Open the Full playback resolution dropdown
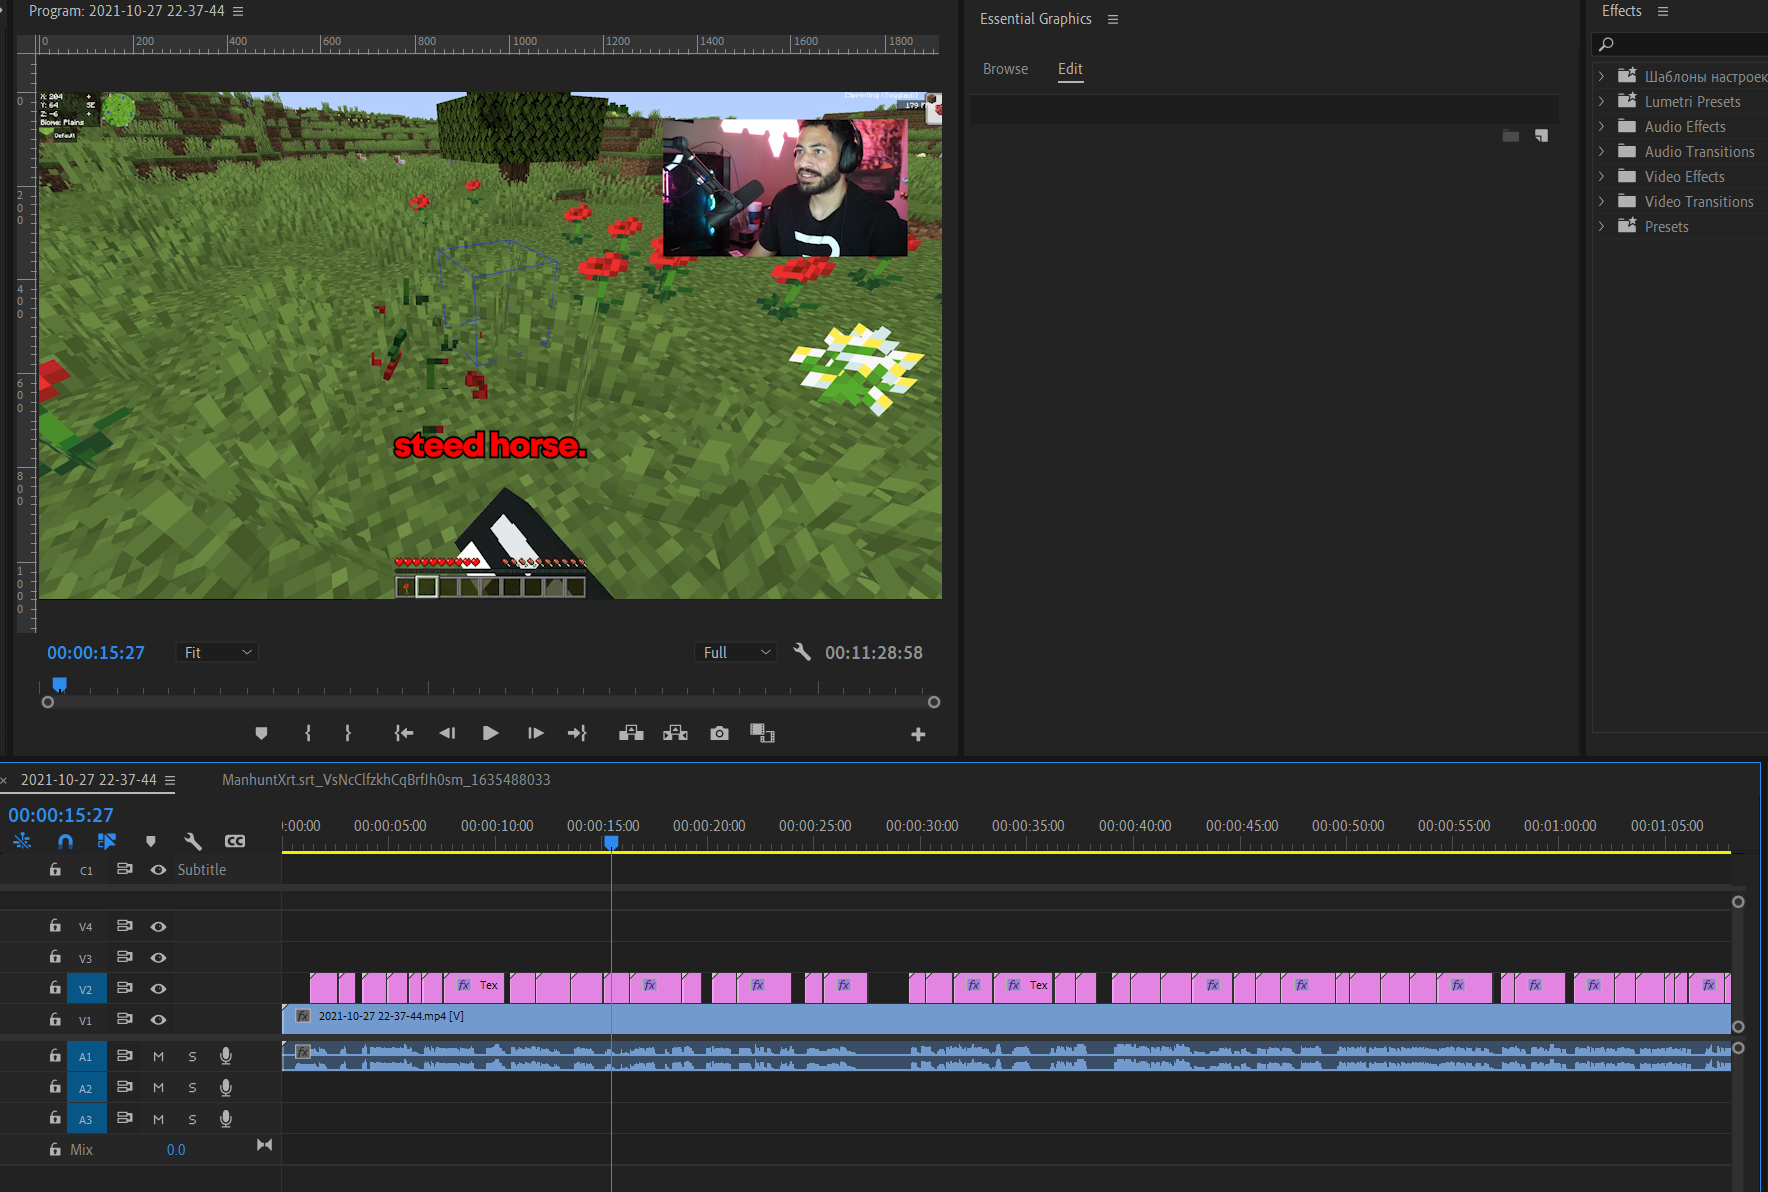This screenshot has width=1768, height=1192. (x=735, y=652)
